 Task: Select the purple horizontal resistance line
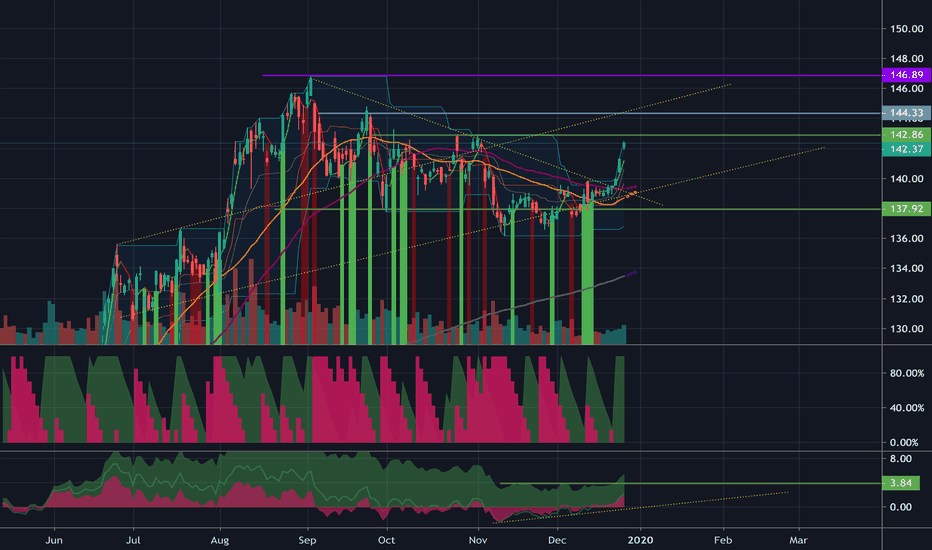(x=571, y=76)
